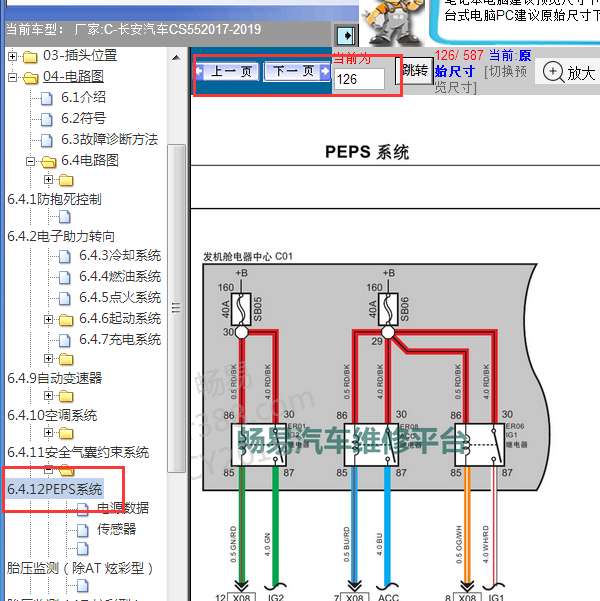Click the mechanic mascot image
Viewport: 600px width, 601px height.
tap(392, 22)
